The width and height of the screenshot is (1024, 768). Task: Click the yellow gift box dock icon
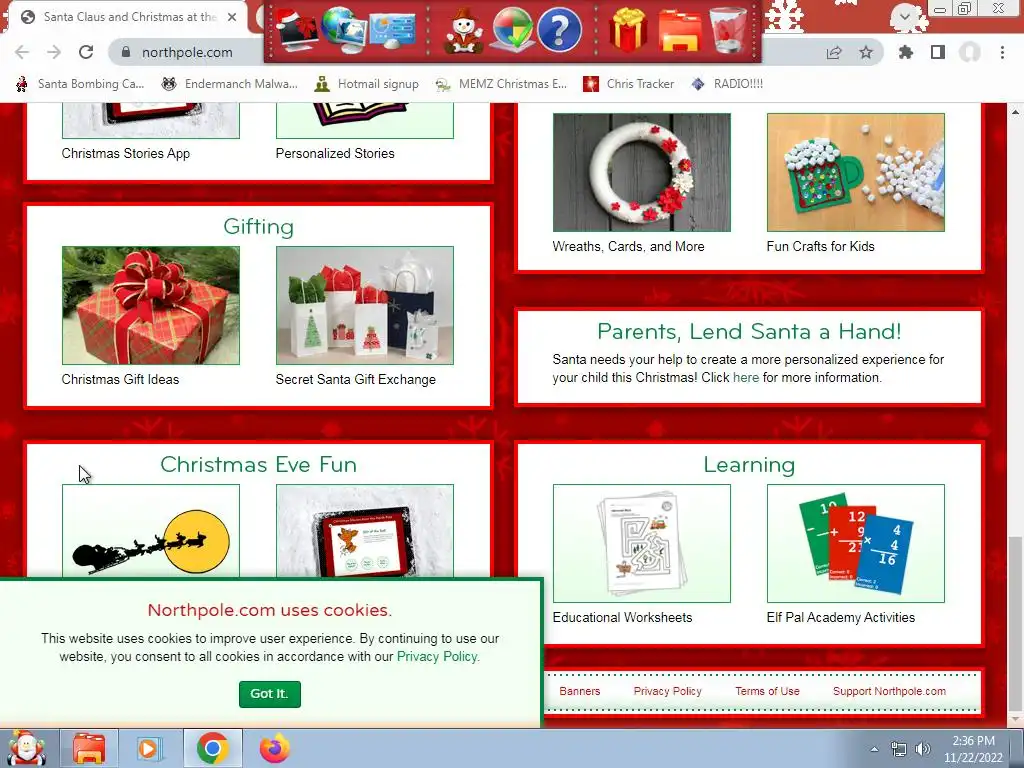pyautogui.click(x=628, y=30)
